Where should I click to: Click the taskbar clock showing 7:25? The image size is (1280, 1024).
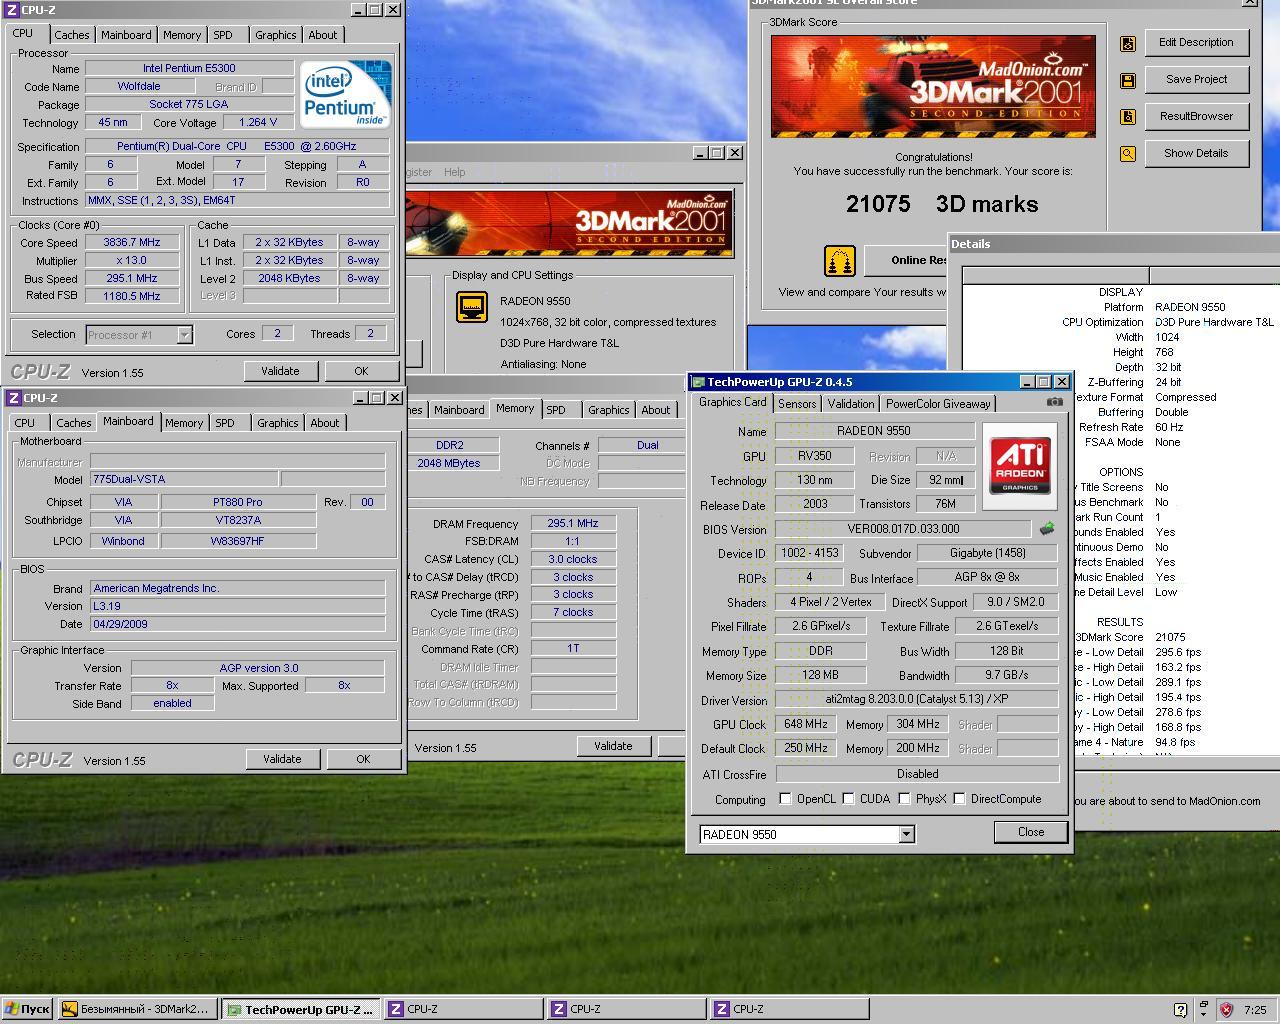[x=1255, y=1010]
